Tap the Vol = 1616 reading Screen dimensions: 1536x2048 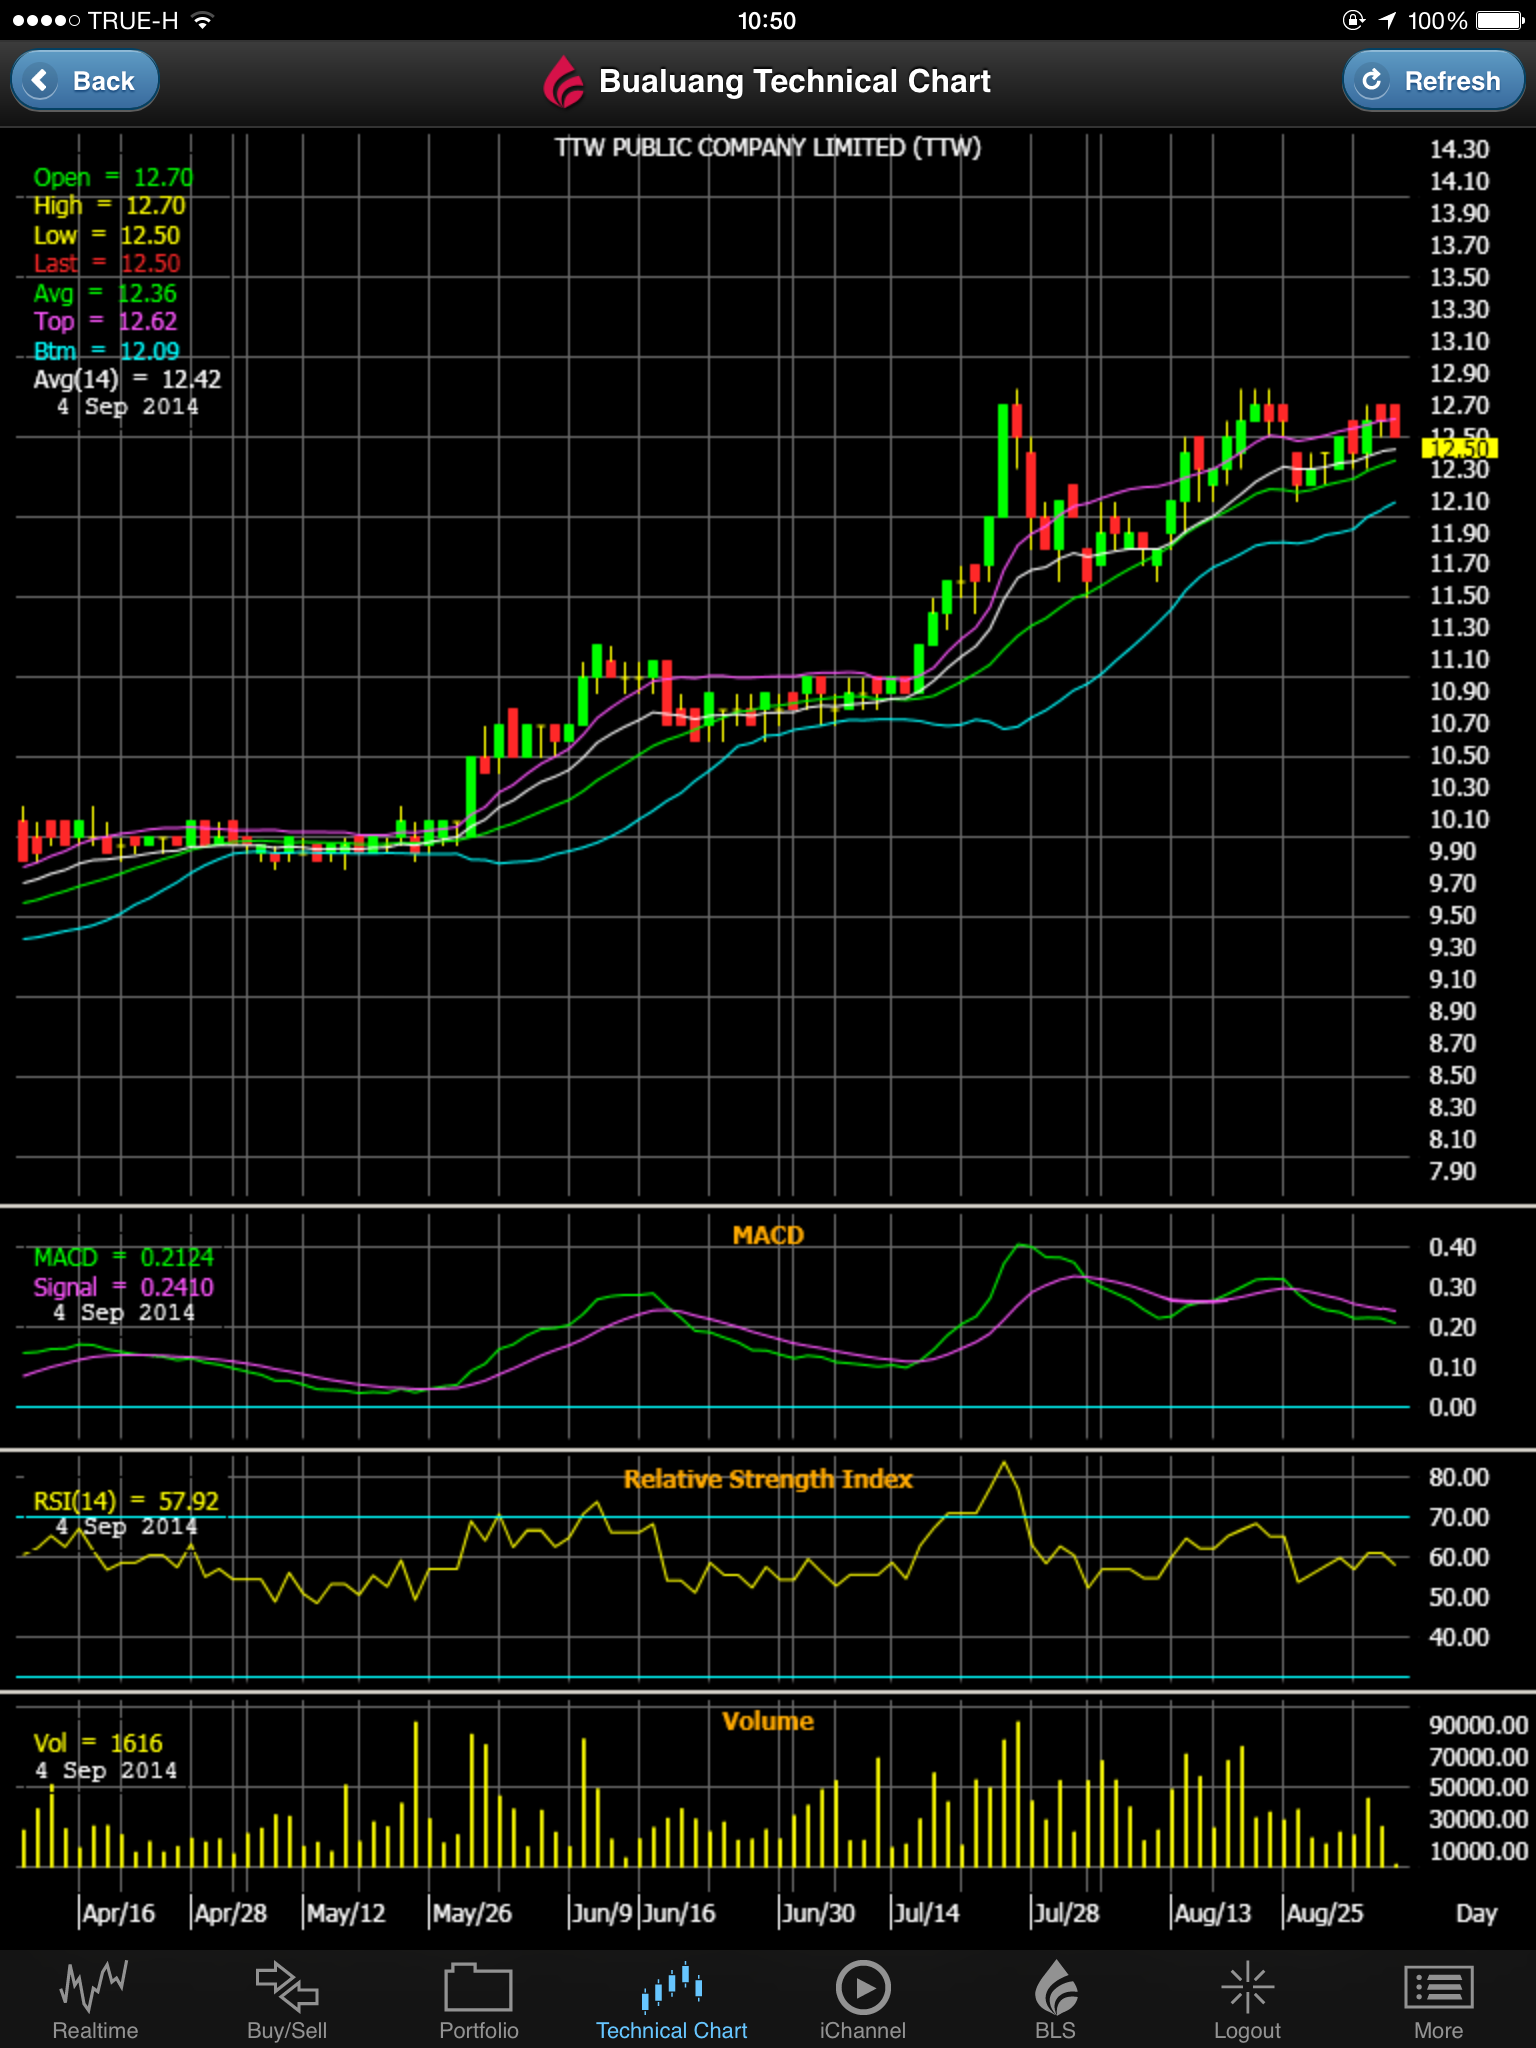pos(98,1743)
